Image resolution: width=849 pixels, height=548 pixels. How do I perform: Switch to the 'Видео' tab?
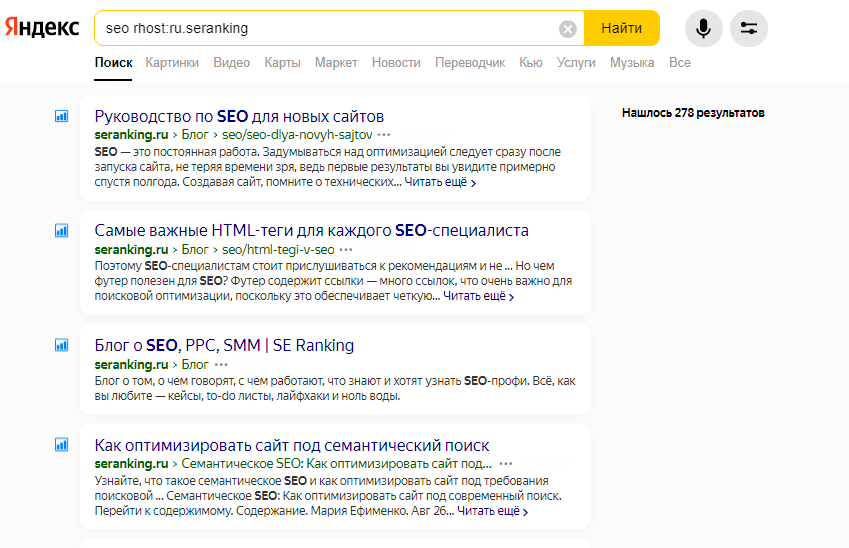click(232, 63)
